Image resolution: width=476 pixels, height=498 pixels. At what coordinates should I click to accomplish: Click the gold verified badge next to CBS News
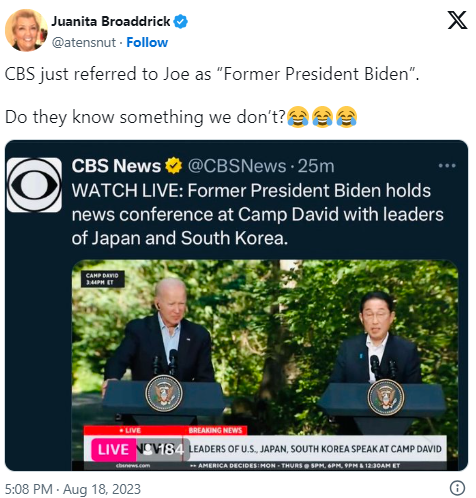click(174, 166)
